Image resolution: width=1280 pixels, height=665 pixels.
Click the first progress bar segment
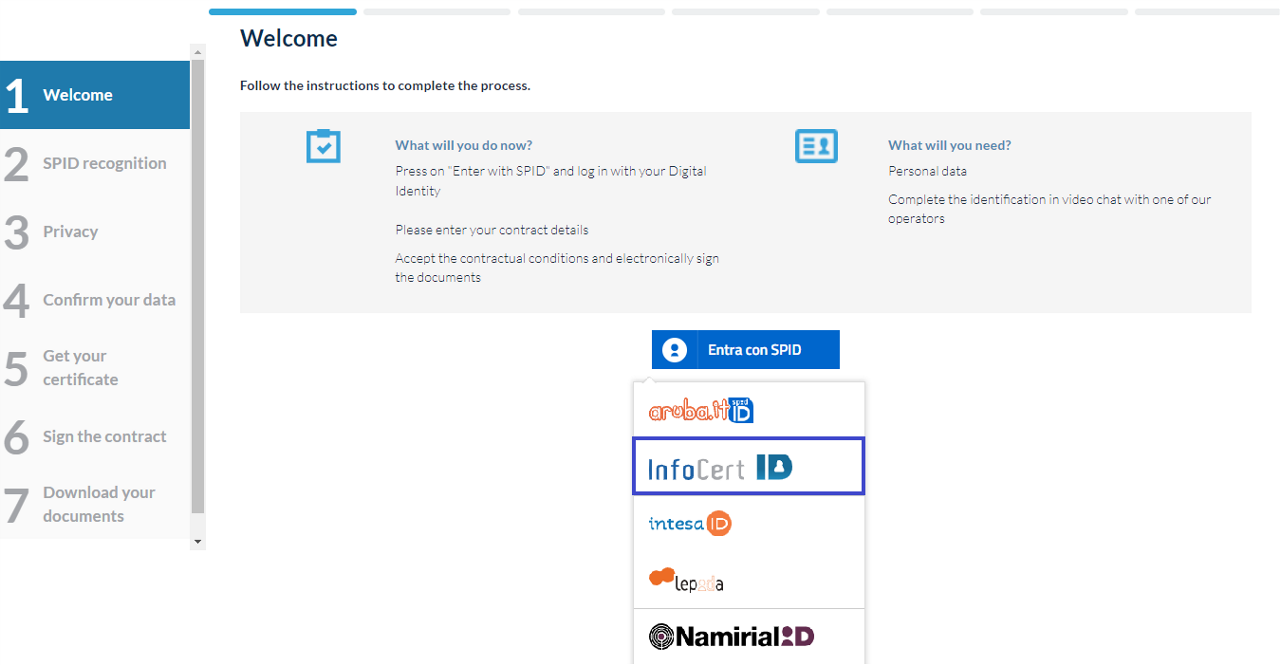pyautogui.click(x=282, y=12)
